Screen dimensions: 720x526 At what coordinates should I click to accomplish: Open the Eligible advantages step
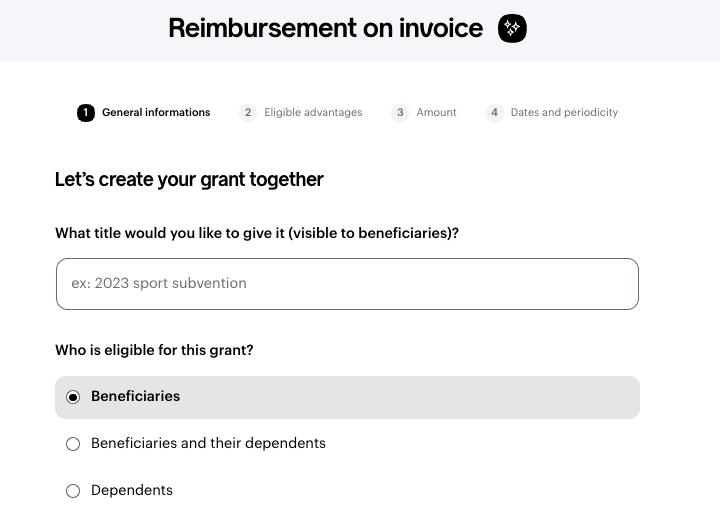313,113
